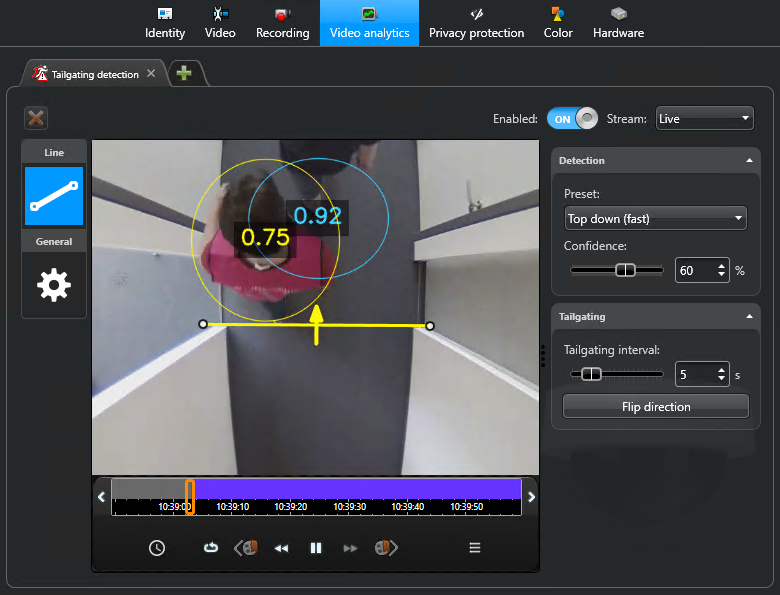780x595 pixels.
Task: Click the loop playback icon
Action: [x=211, y=548]
